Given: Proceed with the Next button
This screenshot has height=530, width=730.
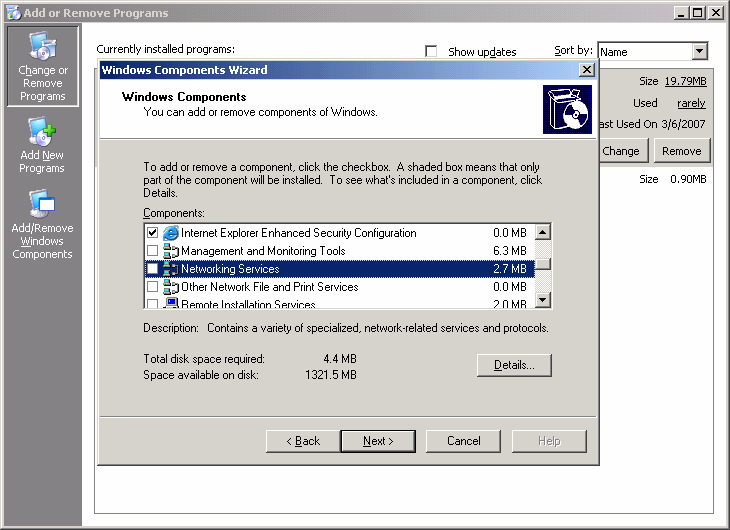Looking at the screenshot, I should (378, 441).
